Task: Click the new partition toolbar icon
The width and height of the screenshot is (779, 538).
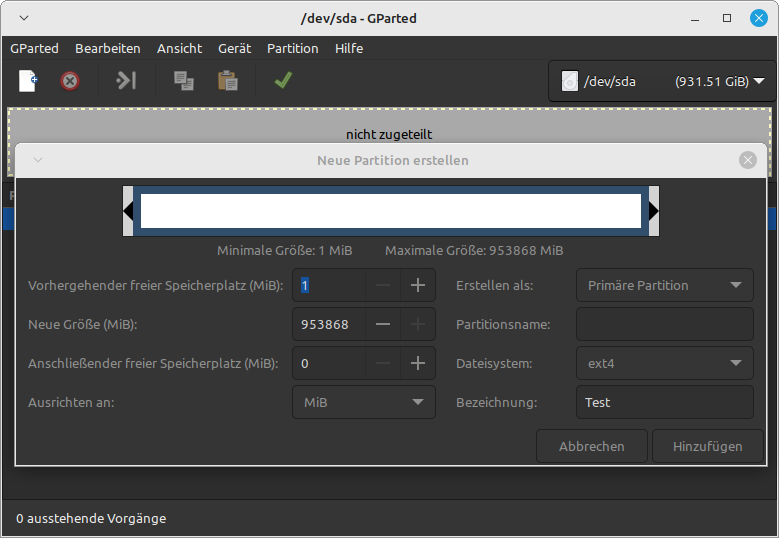Action: coord(28,80)
